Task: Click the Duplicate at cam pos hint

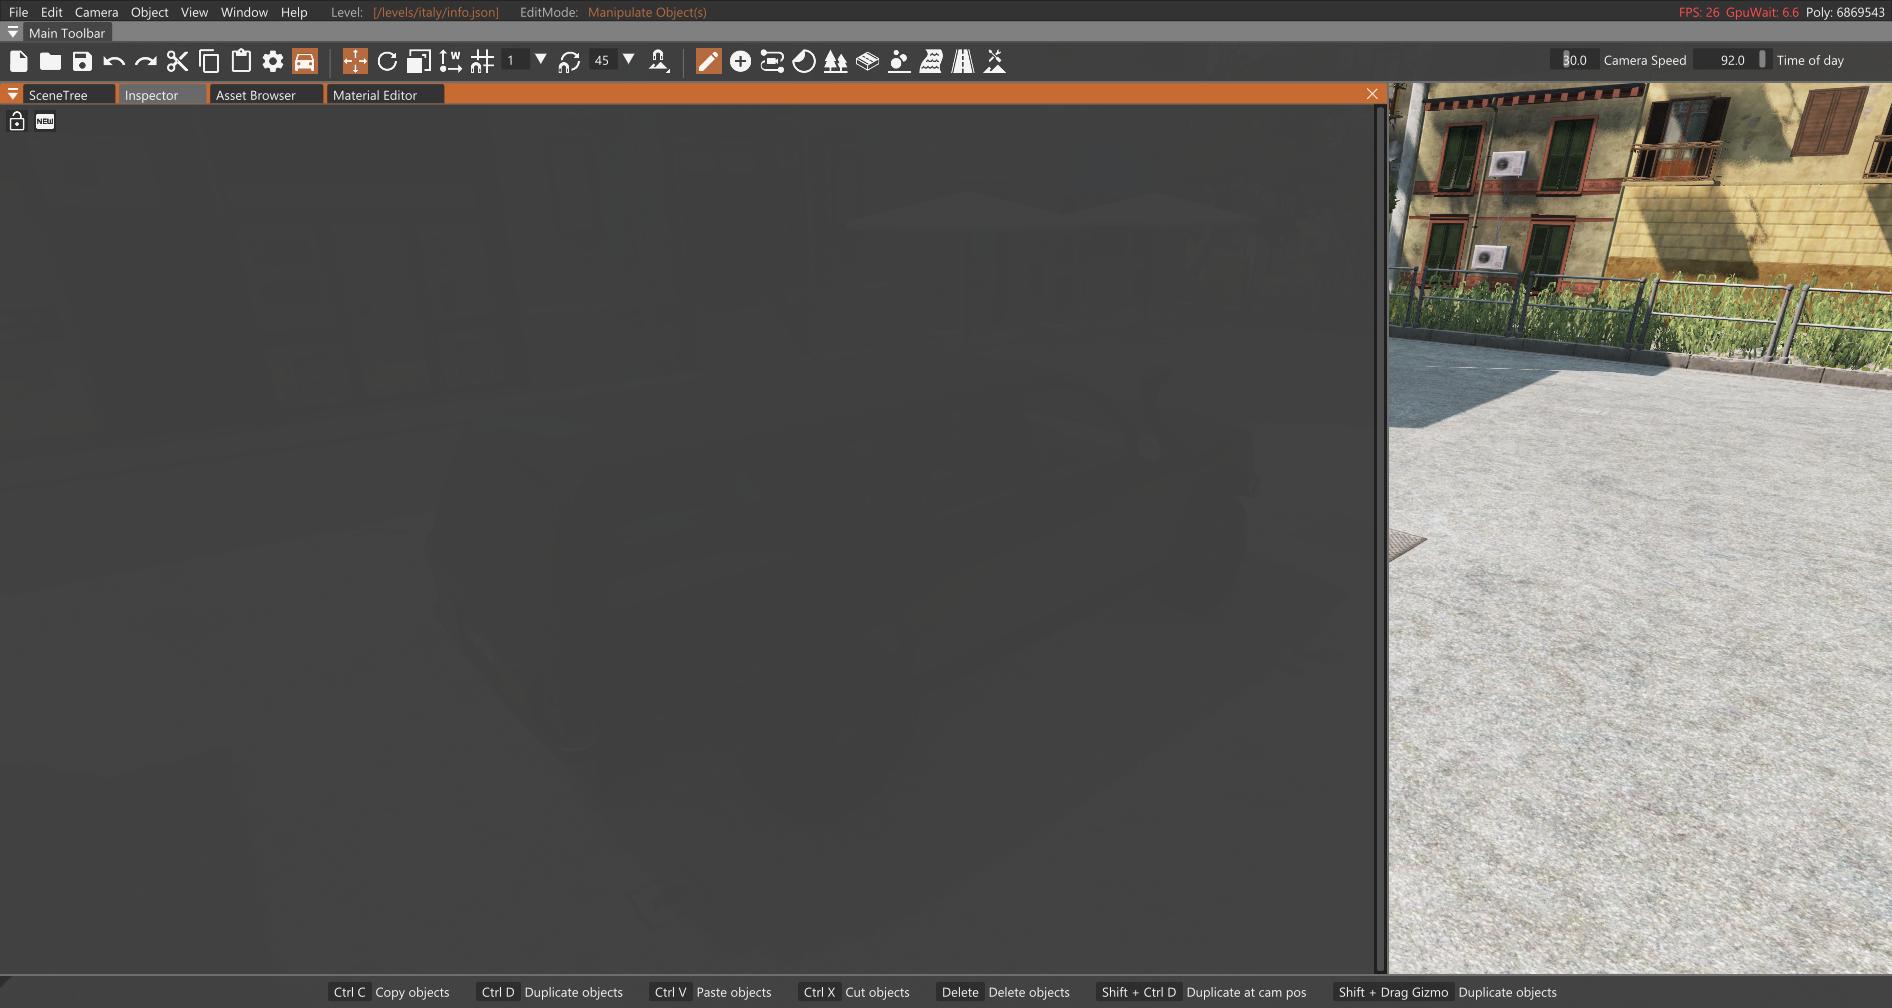Action: 1203,992
